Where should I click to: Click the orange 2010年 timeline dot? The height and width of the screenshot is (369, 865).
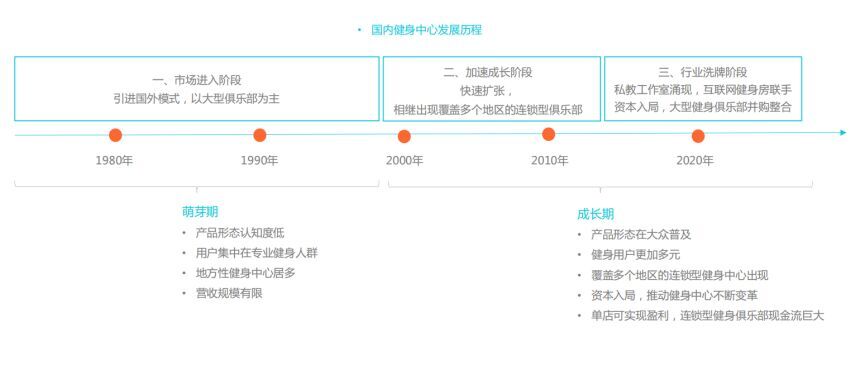(548, 134)
